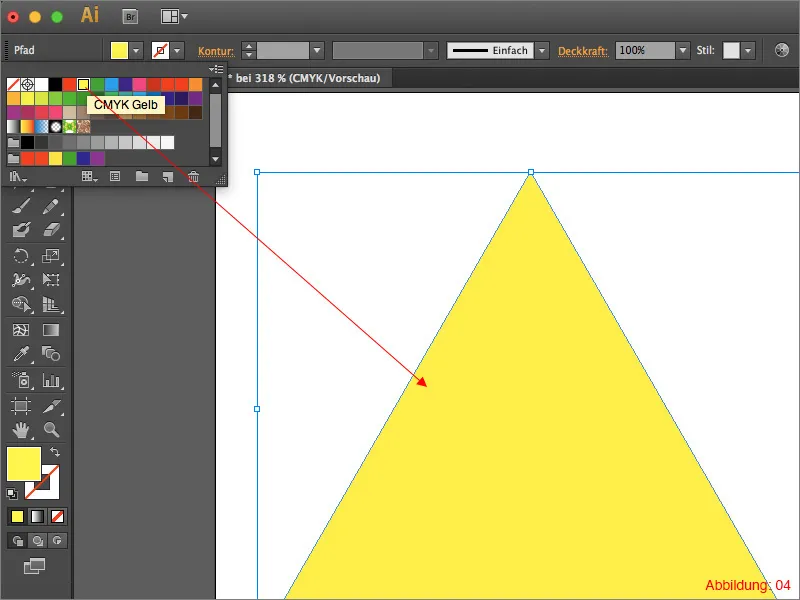This screenshot has width=800, height=600.
Task: Select the Perspective Grid tool
Action: [x=51, y=304]
